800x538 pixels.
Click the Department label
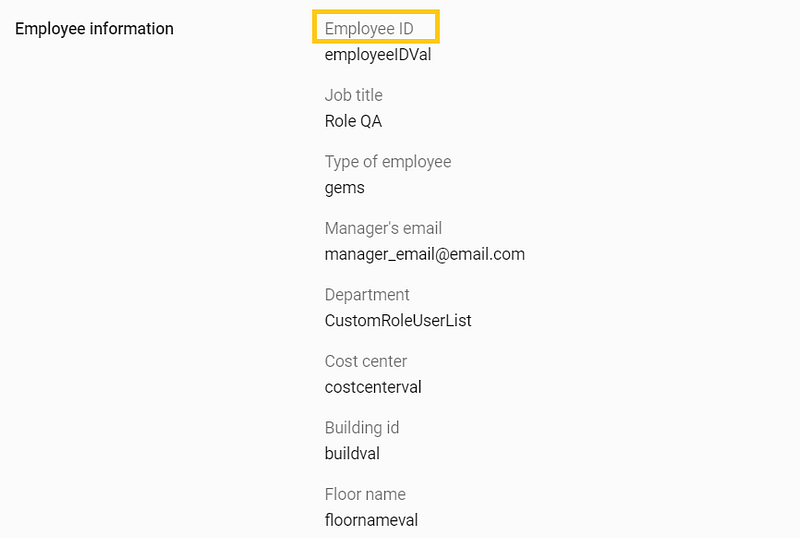click(x=367, y=295)
